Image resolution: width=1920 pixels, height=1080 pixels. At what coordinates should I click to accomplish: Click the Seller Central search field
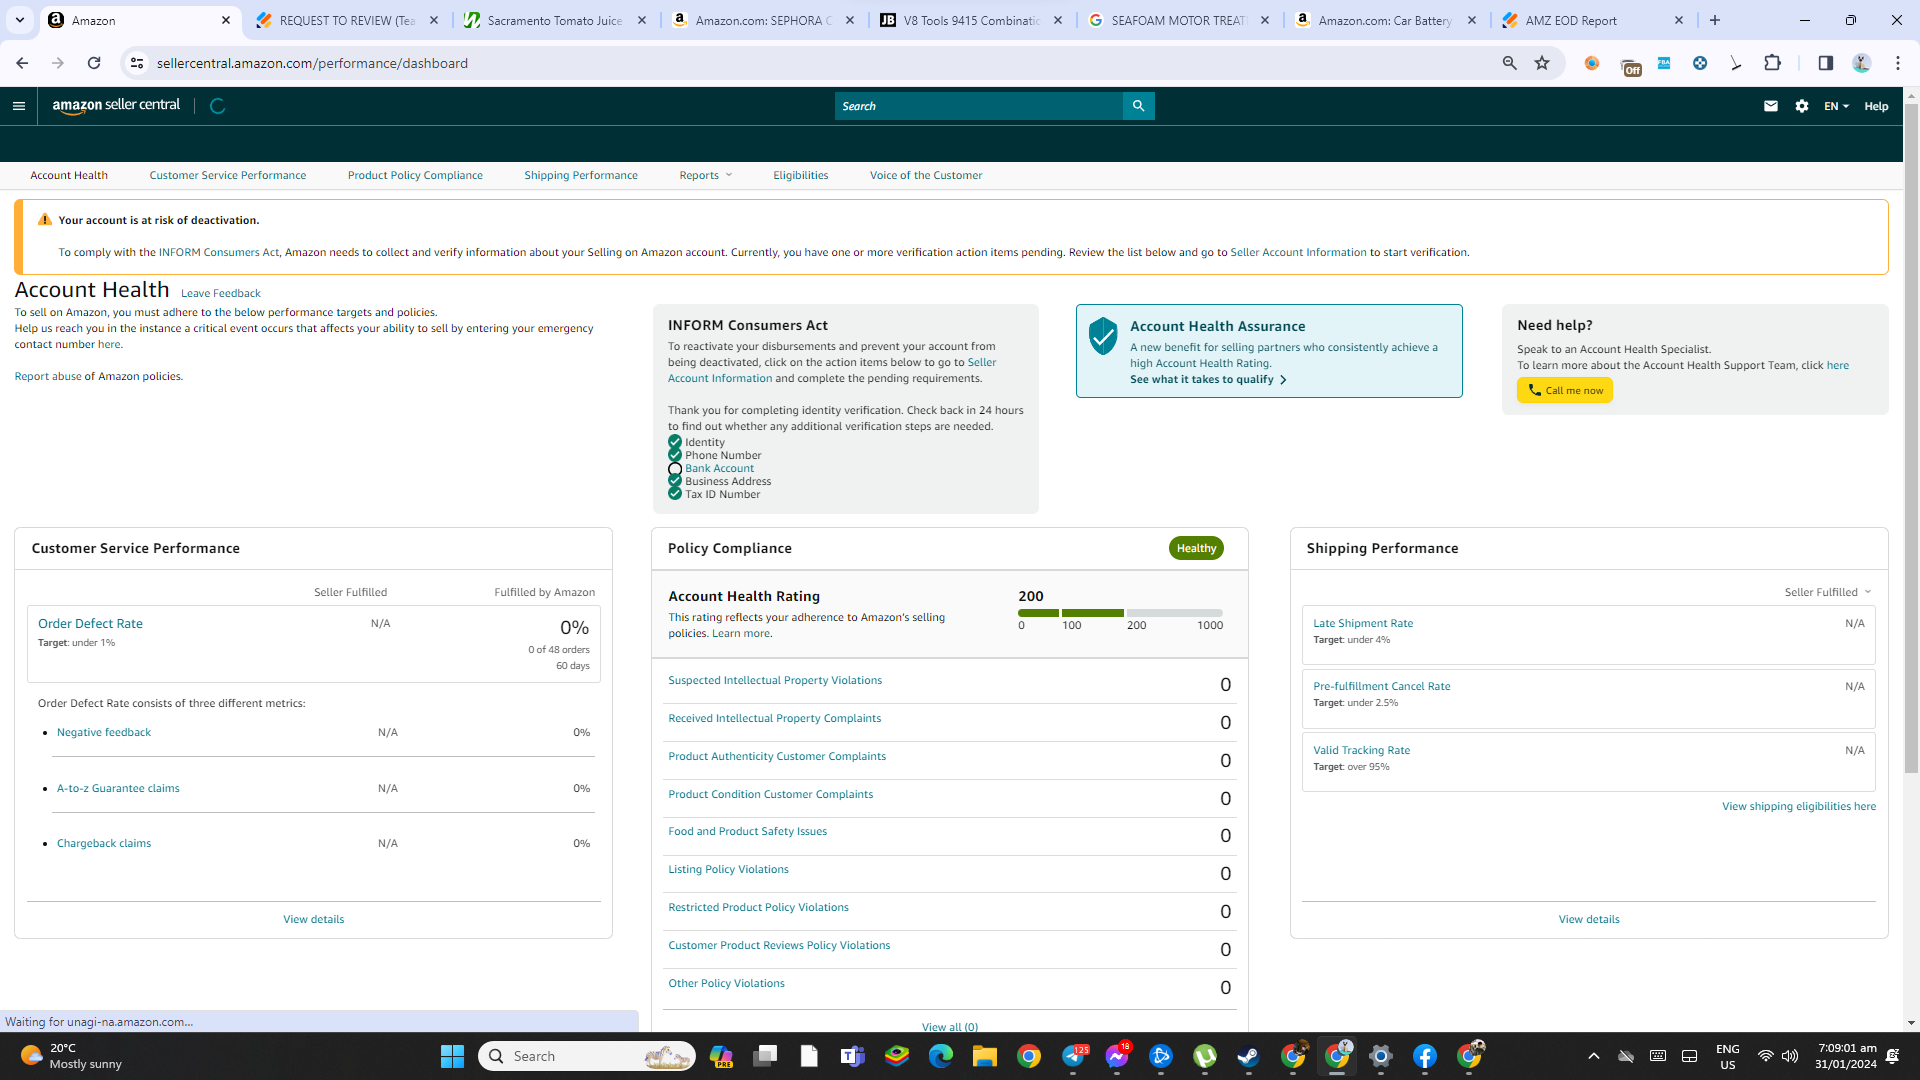[979, 106]
